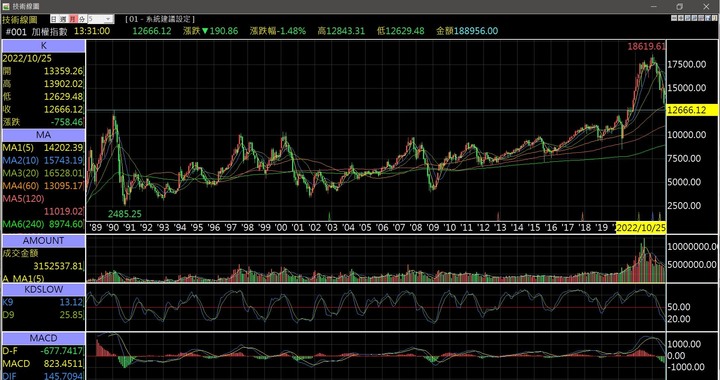Click 低12629.48 in the quote bar
Viewport: 720px width, 380px height.
(400, 31)
